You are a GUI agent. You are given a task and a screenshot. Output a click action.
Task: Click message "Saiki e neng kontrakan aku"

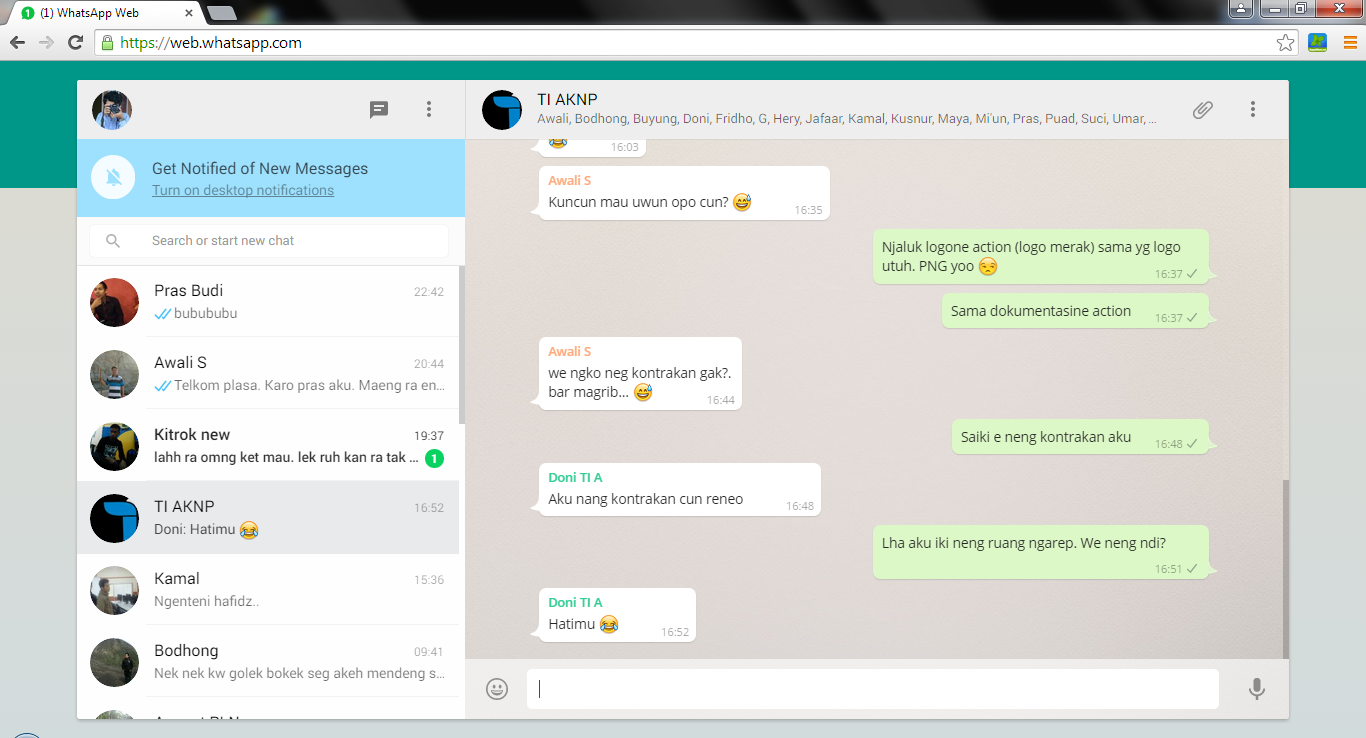pyautogui.click(x=1080, y=437)
